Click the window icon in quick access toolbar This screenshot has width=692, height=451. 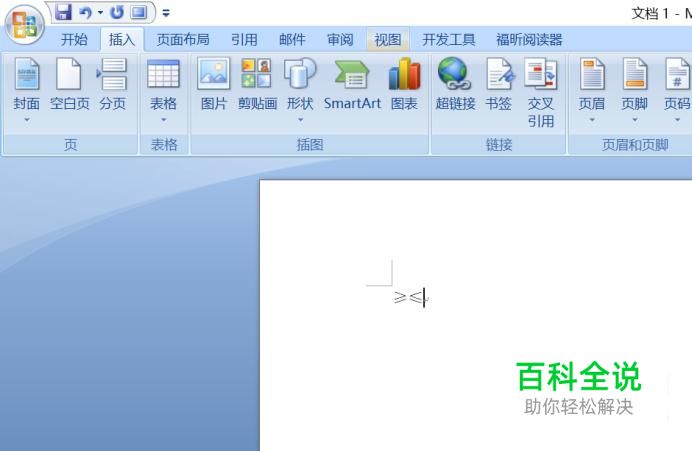pyautogui.click(x=139, y=12)
